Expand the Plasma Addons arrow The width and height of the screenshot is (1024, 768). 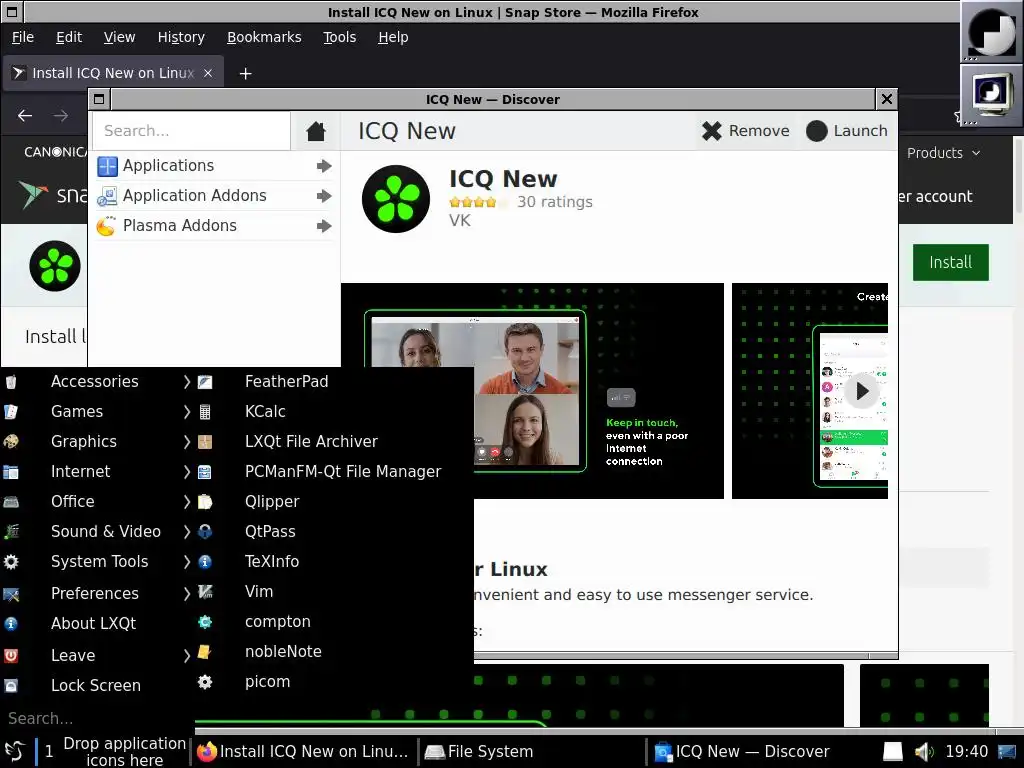coord(324,226)
